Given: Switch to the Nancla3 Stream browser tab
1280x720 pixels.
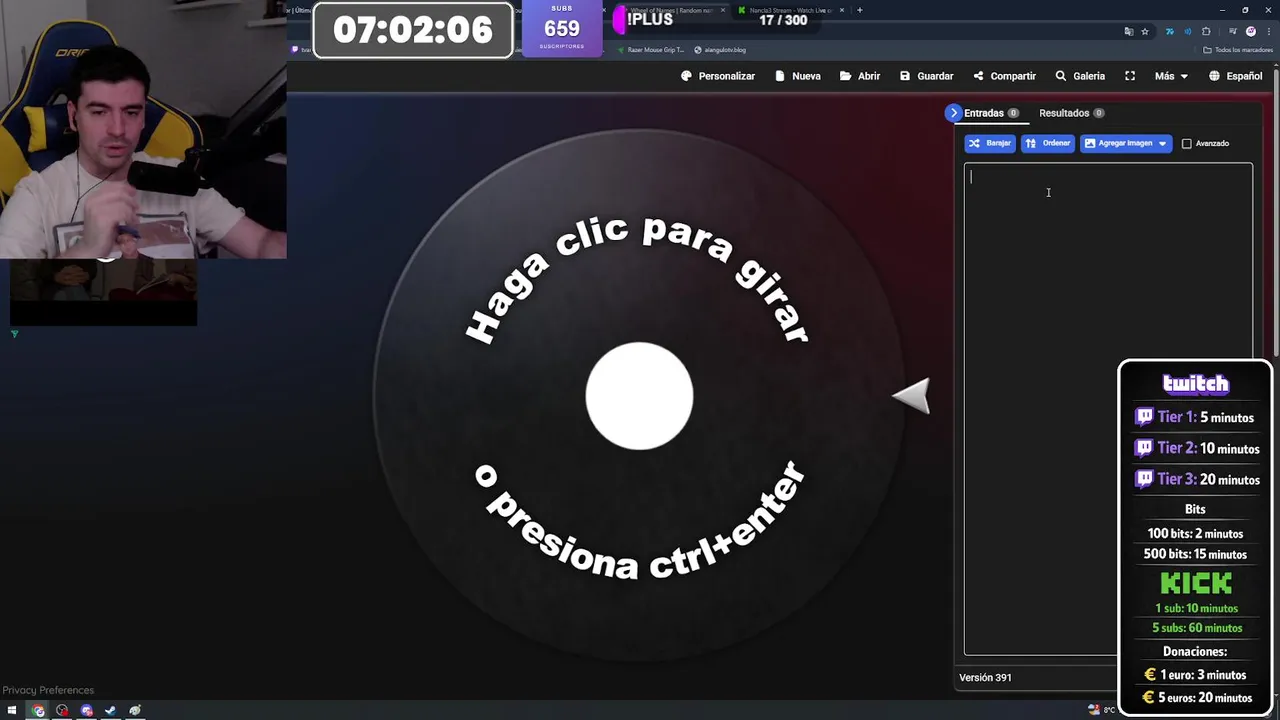Looking at the screenshot, I should (790, 10).
